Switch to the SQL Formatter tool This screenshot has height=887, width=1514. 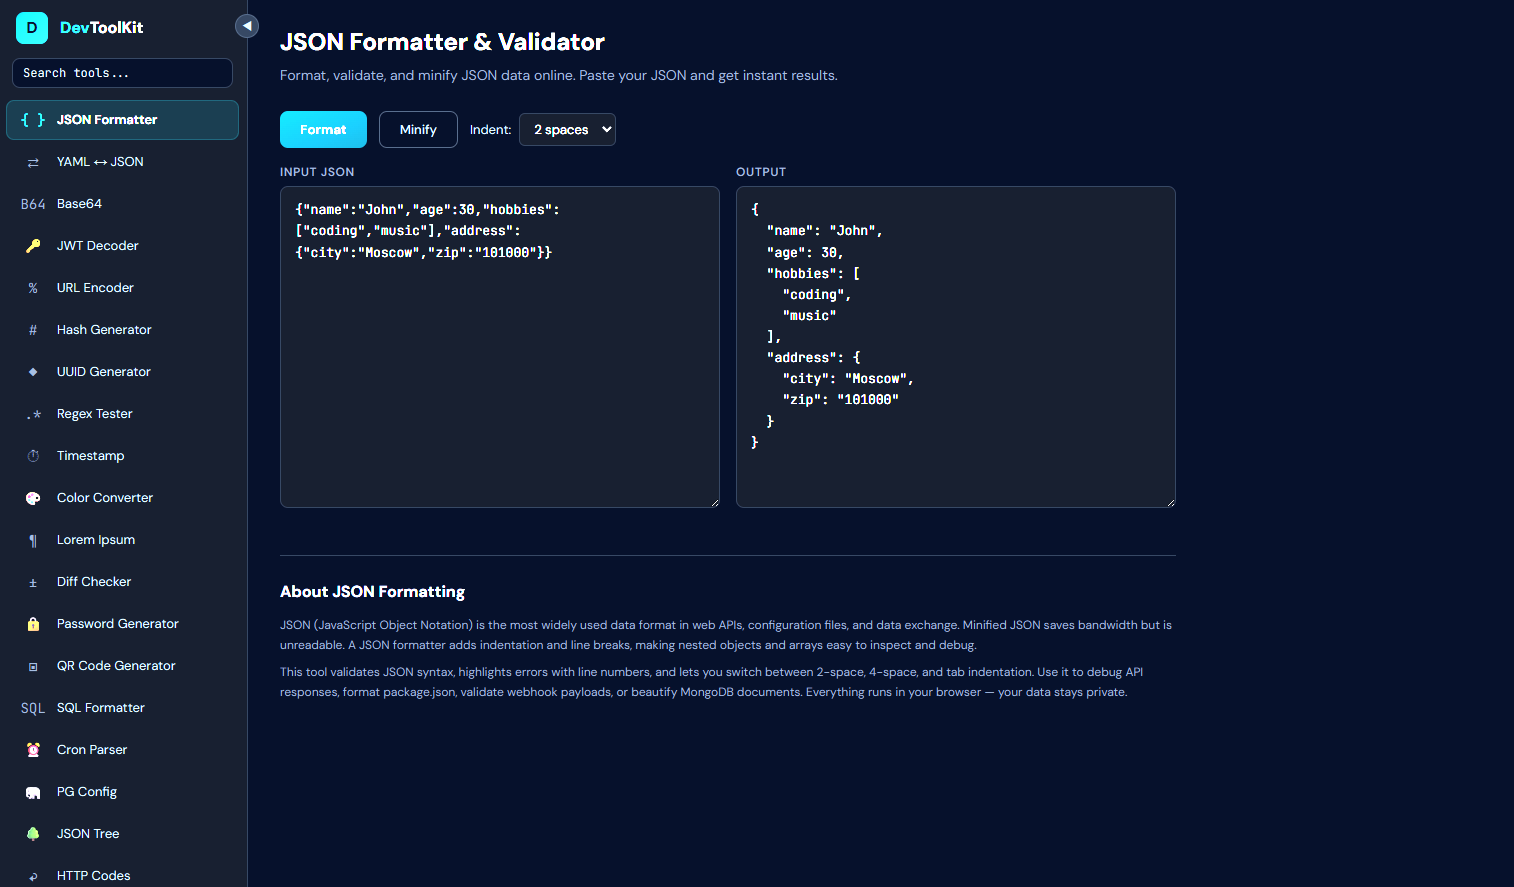tap(100, 707)
